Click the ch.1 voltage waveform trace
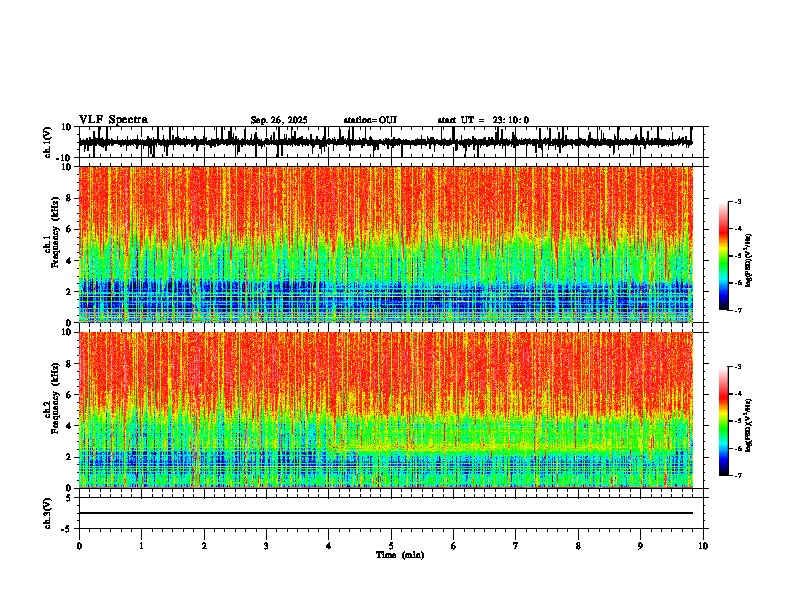 point(385,142)
